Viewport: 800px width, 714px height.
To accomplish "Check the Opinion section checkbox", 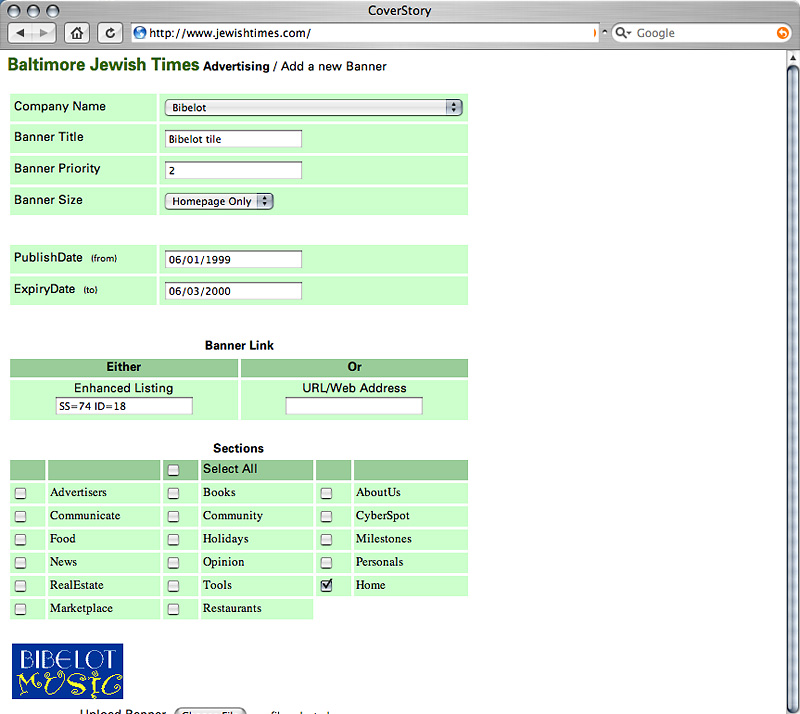I will pos(173,562).
